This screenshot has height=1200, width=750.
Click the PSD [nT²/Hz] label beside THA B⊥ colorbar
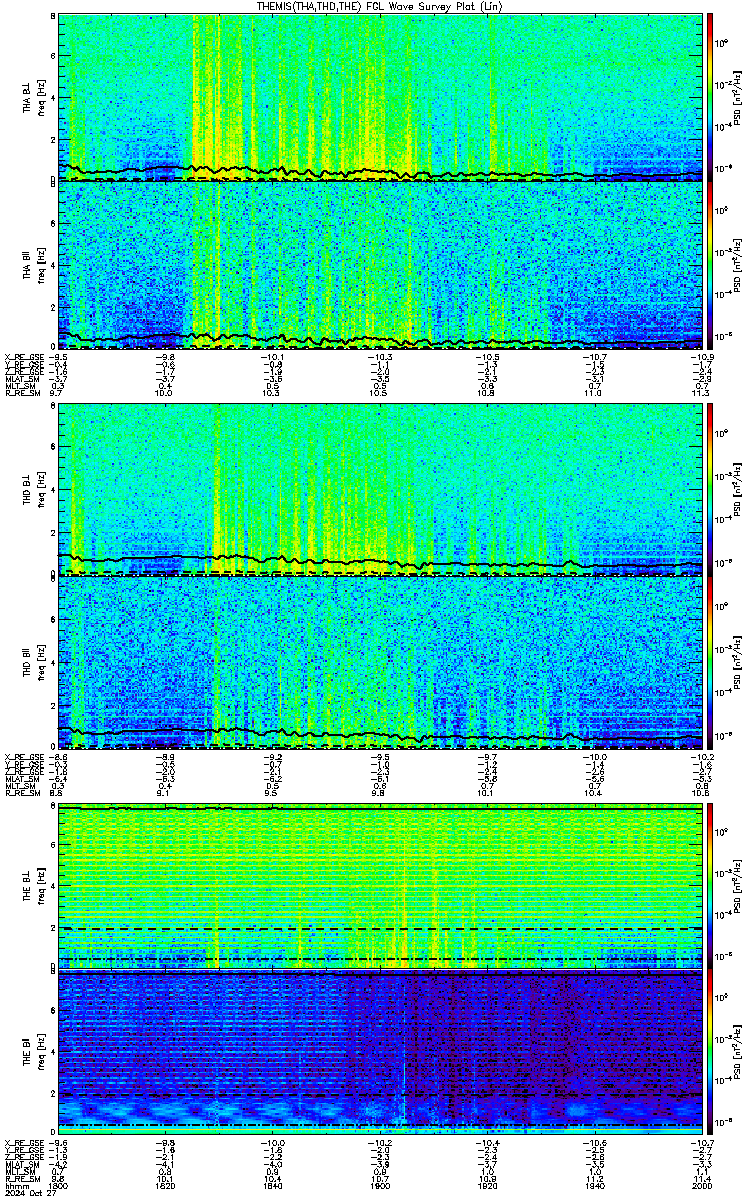pyautogui.click(x=738, y=97)
